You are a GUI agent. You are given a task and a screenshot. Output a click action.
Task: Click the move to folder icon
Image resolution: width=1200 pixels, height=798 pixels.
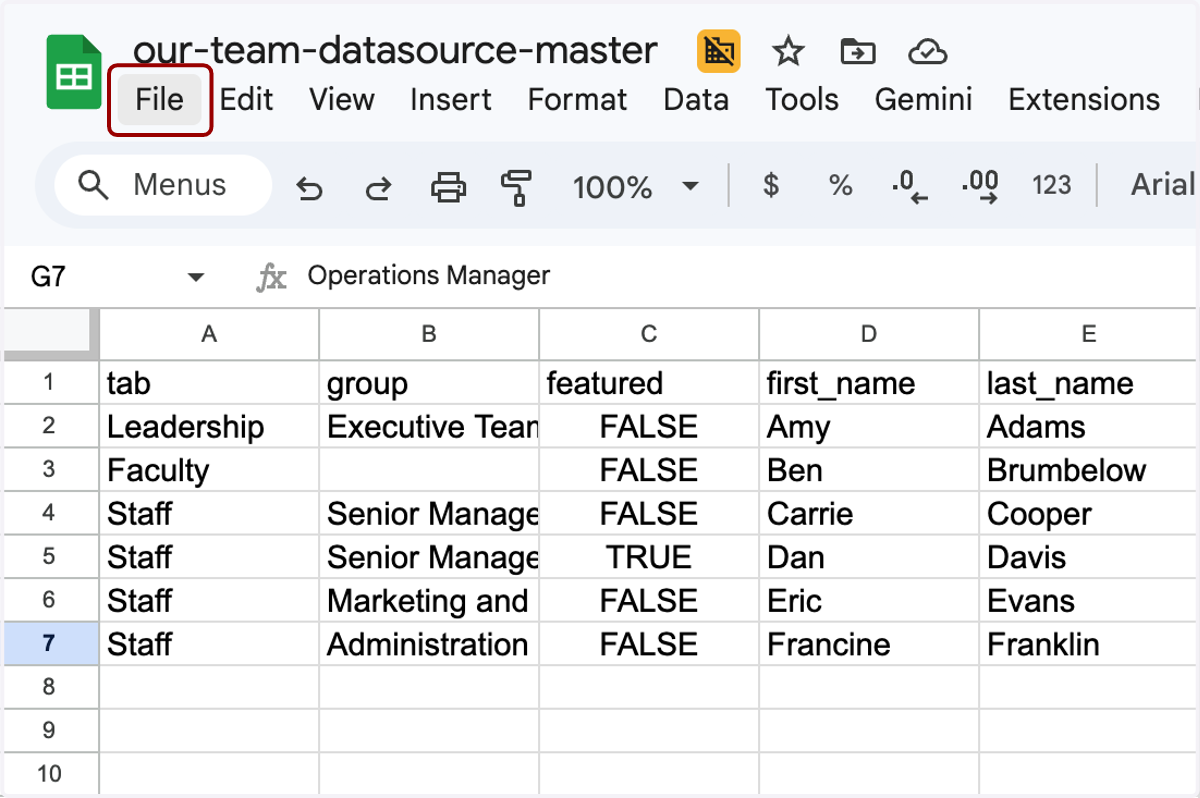858,51
